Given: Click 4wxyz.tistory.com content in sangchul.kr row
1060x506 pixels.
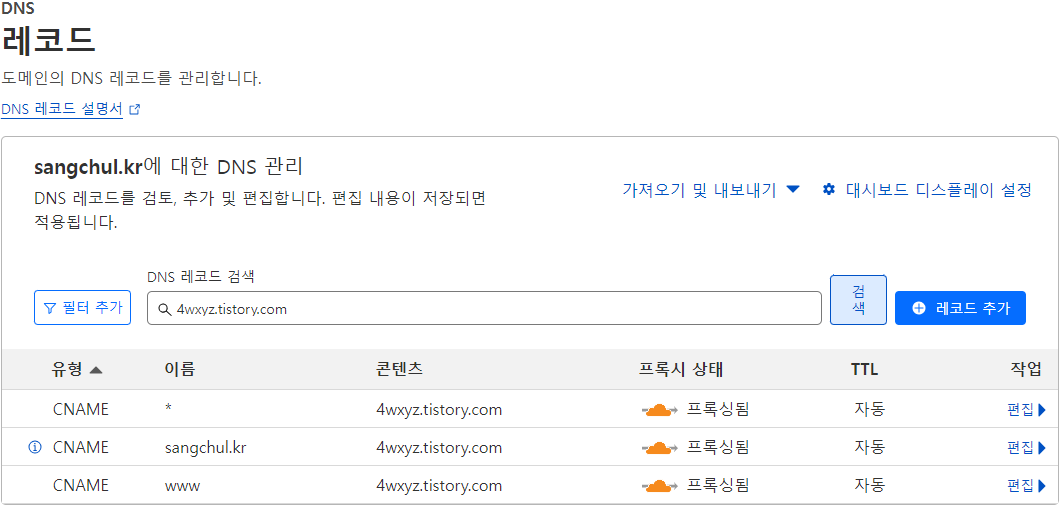Looking at the screenshot, I should (x=439, y=447).
